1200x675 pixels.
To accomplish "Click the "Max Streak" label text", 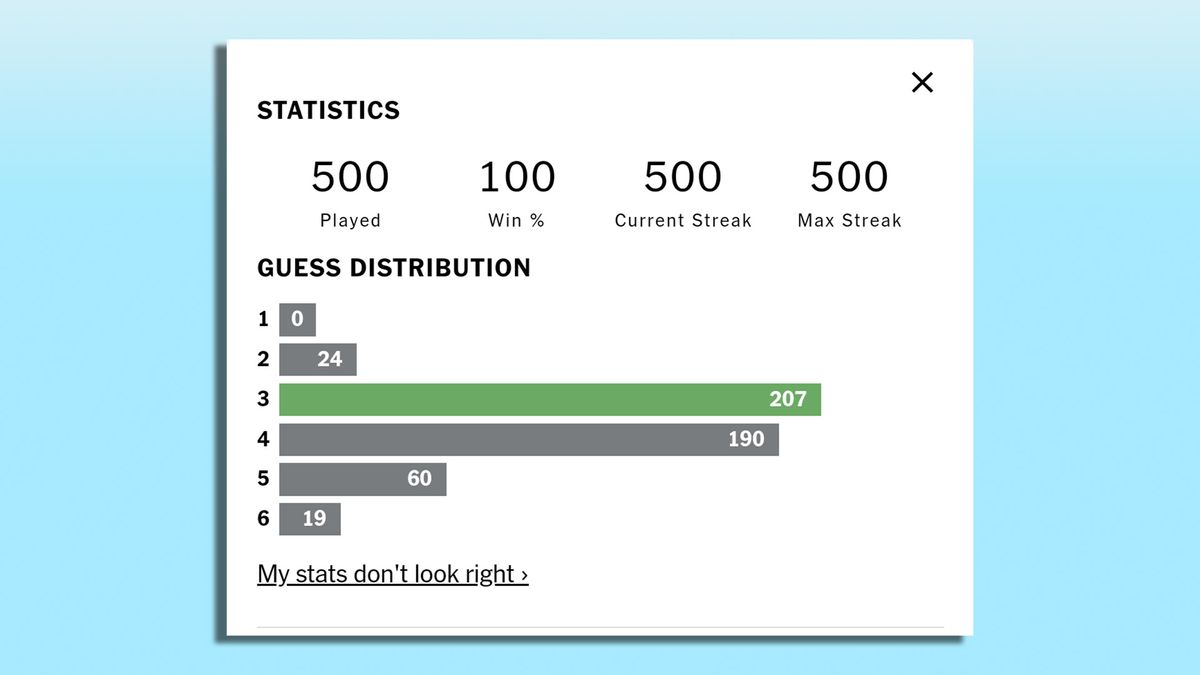I will [x=849, y=221].
